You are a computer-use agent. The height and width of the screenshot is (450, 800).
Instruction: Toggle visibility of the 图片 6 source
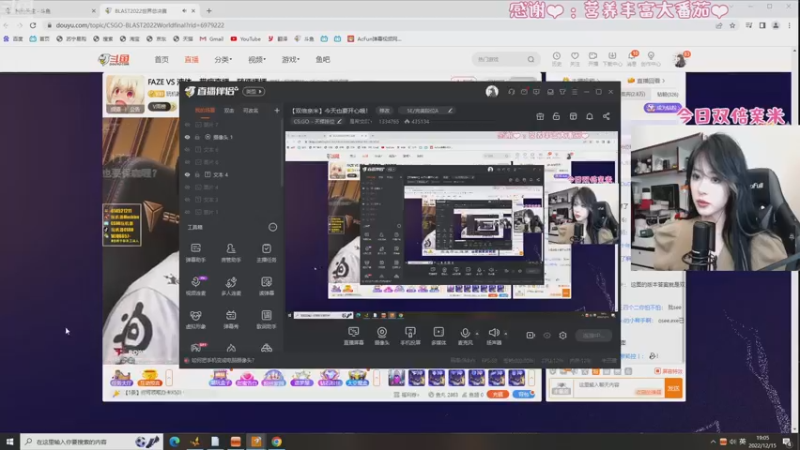(187, 162)
